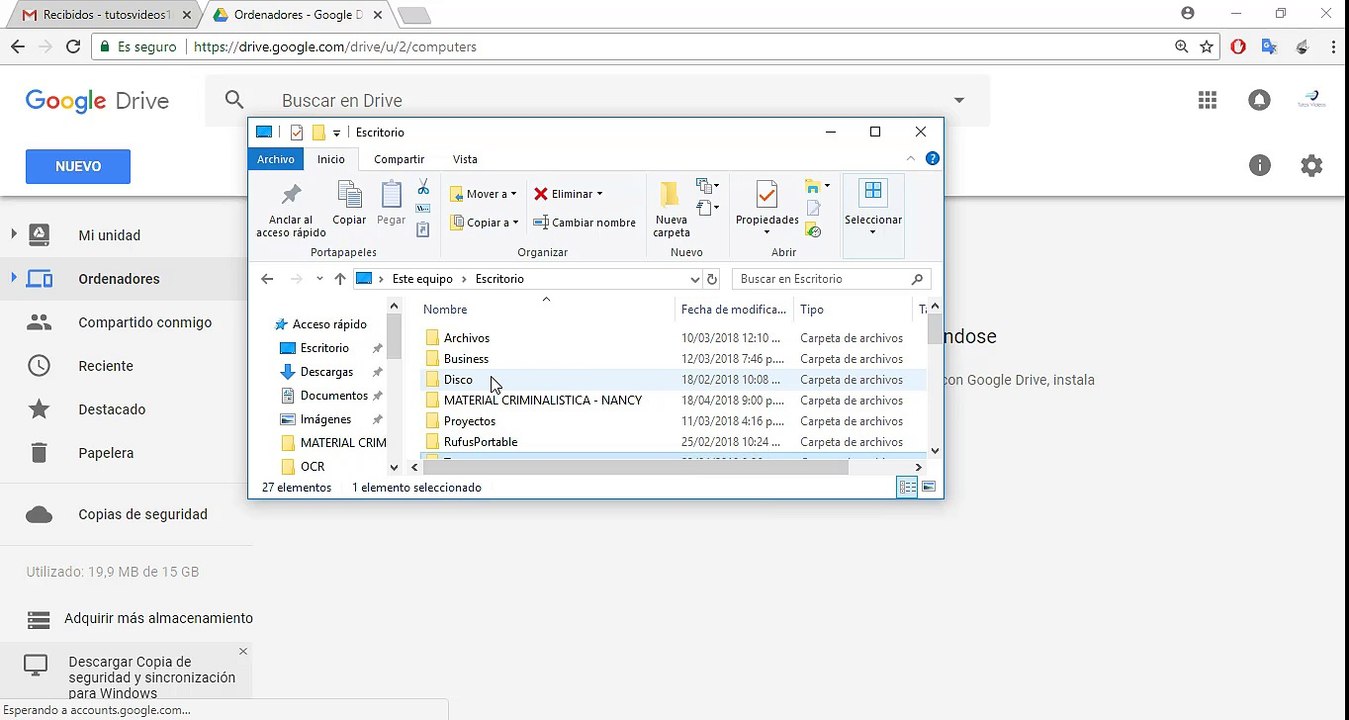
Task: Expand Ordenadores tree arrow in Drive
Action: 14,278
